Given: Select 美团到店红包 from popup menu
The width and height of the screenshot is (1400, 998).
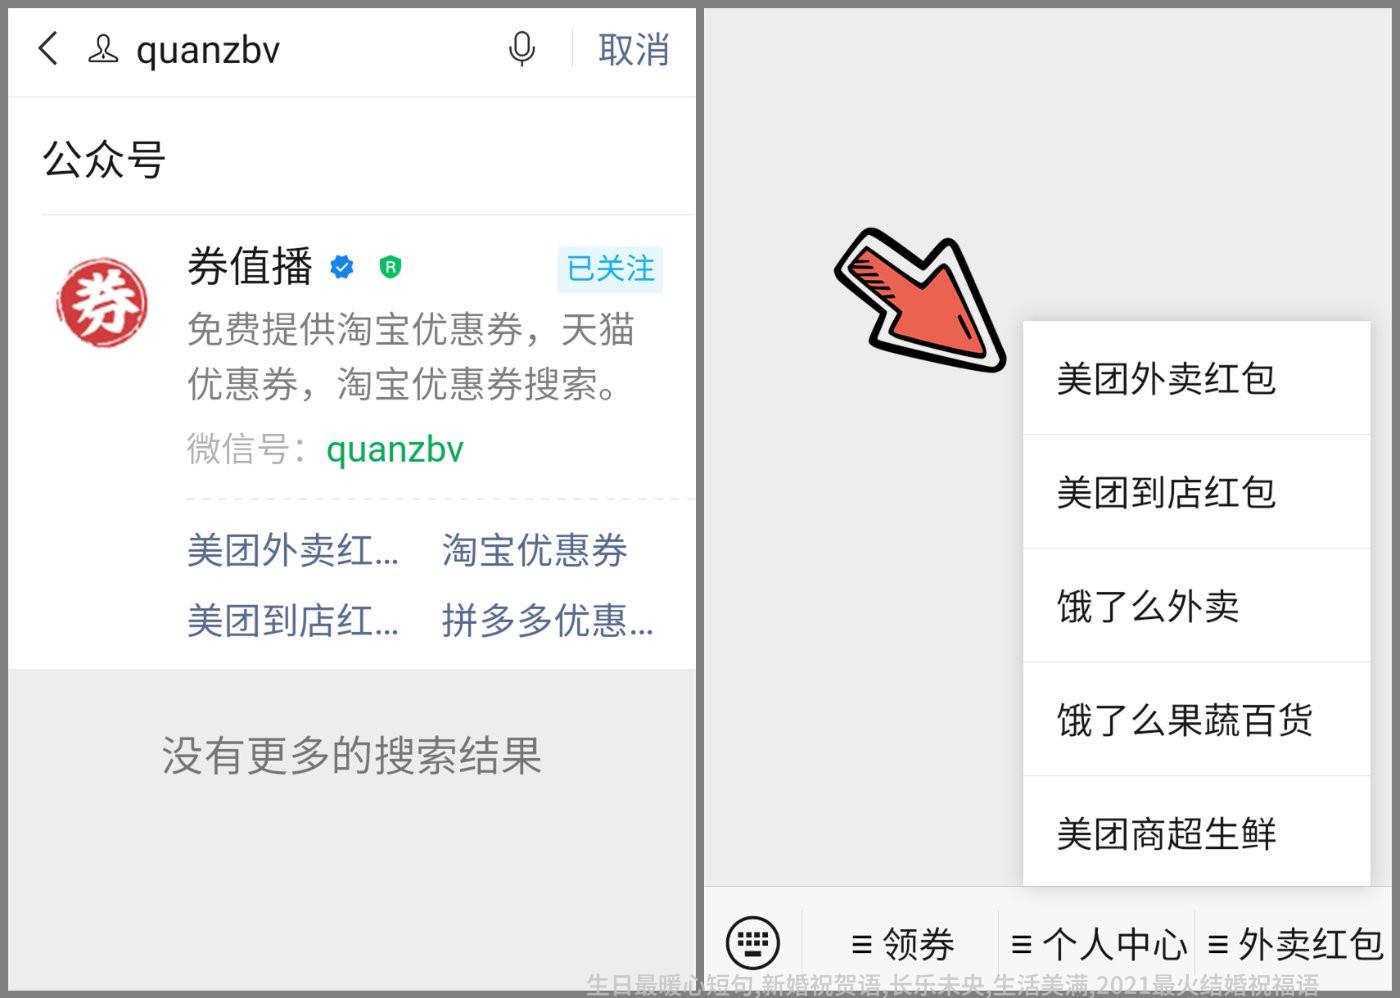Looking at the screenshot, I should [x=1196, y=492].
